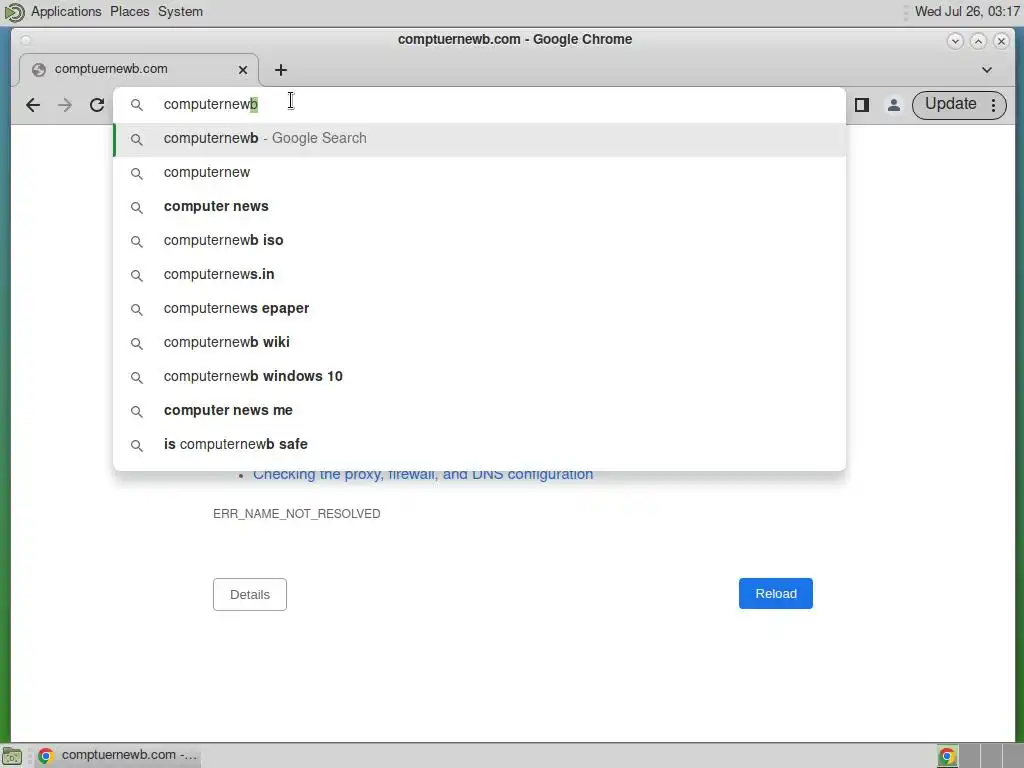Click the address bar magnifier icon
This screenshot has height=768, width=1024.
click(136, 104)
